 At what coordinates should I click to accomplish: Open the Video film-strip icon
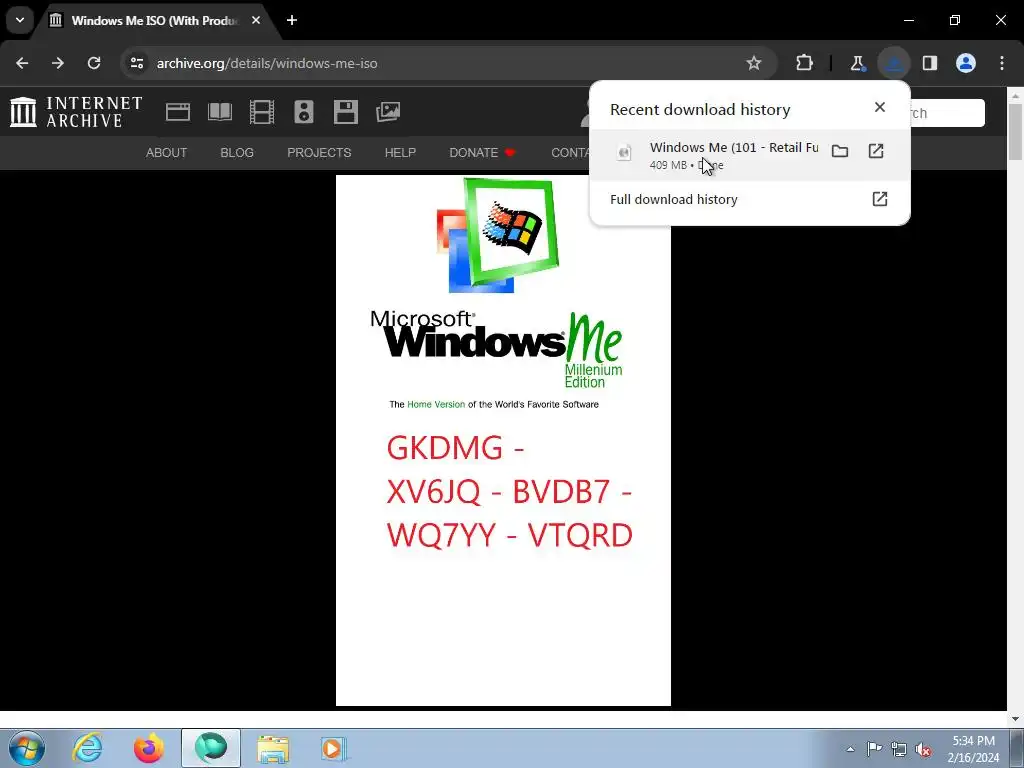click(262, 112)
